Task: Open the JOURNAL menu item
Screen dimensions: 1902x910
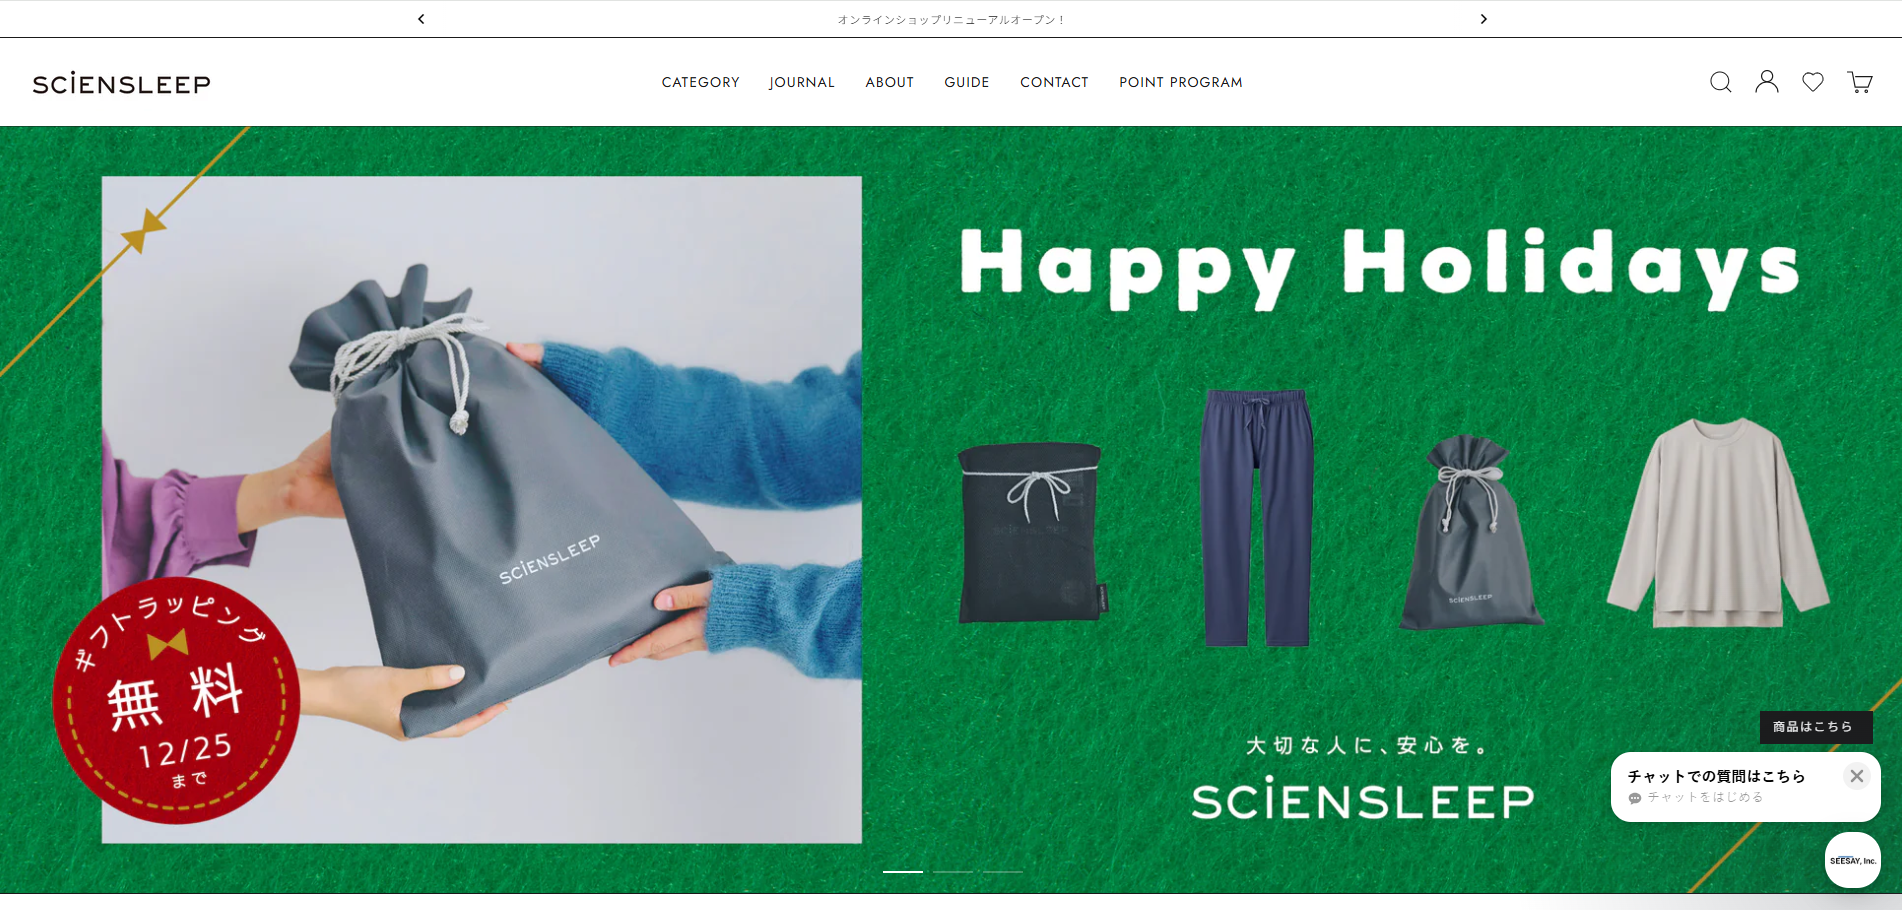Action: (x=802, y=82)
